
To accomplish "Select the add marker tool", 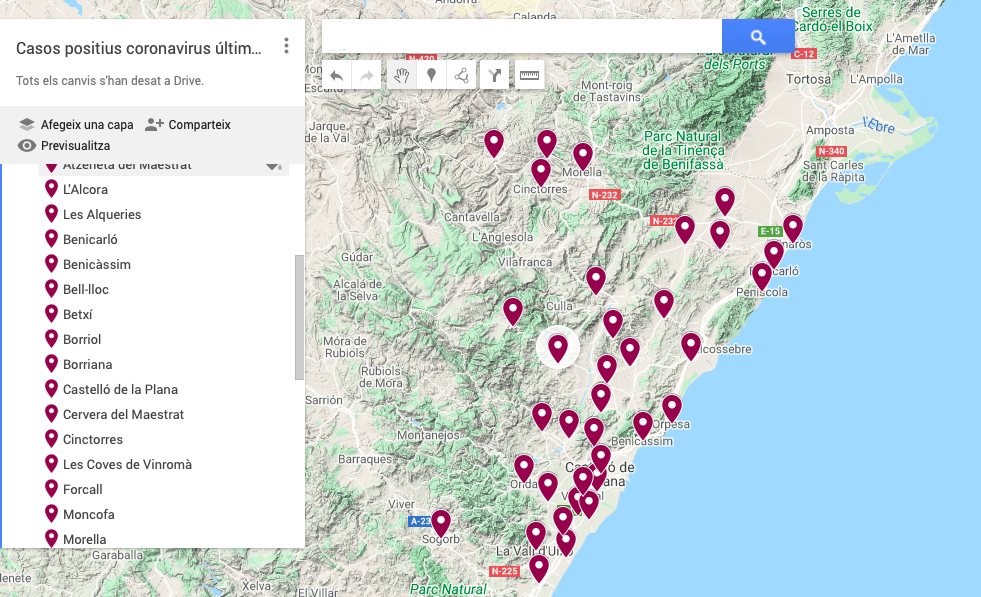I will (x=431, y=75).
